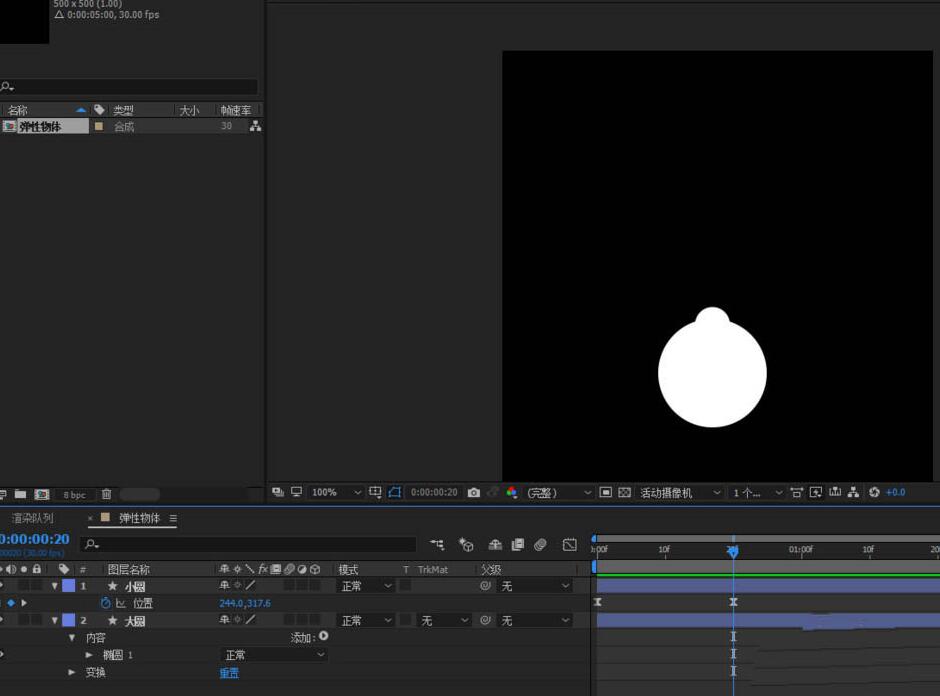
Task: Click the 重置 link for transform
Action: coord(229,673)
